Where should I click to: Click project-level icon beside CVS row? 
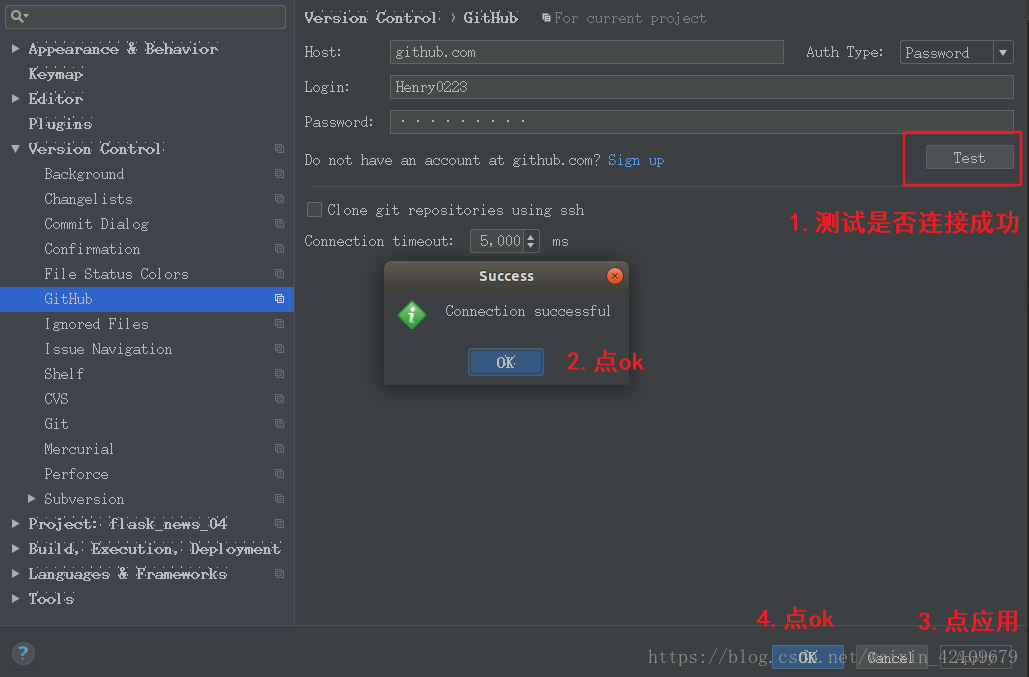click(280, 398)
